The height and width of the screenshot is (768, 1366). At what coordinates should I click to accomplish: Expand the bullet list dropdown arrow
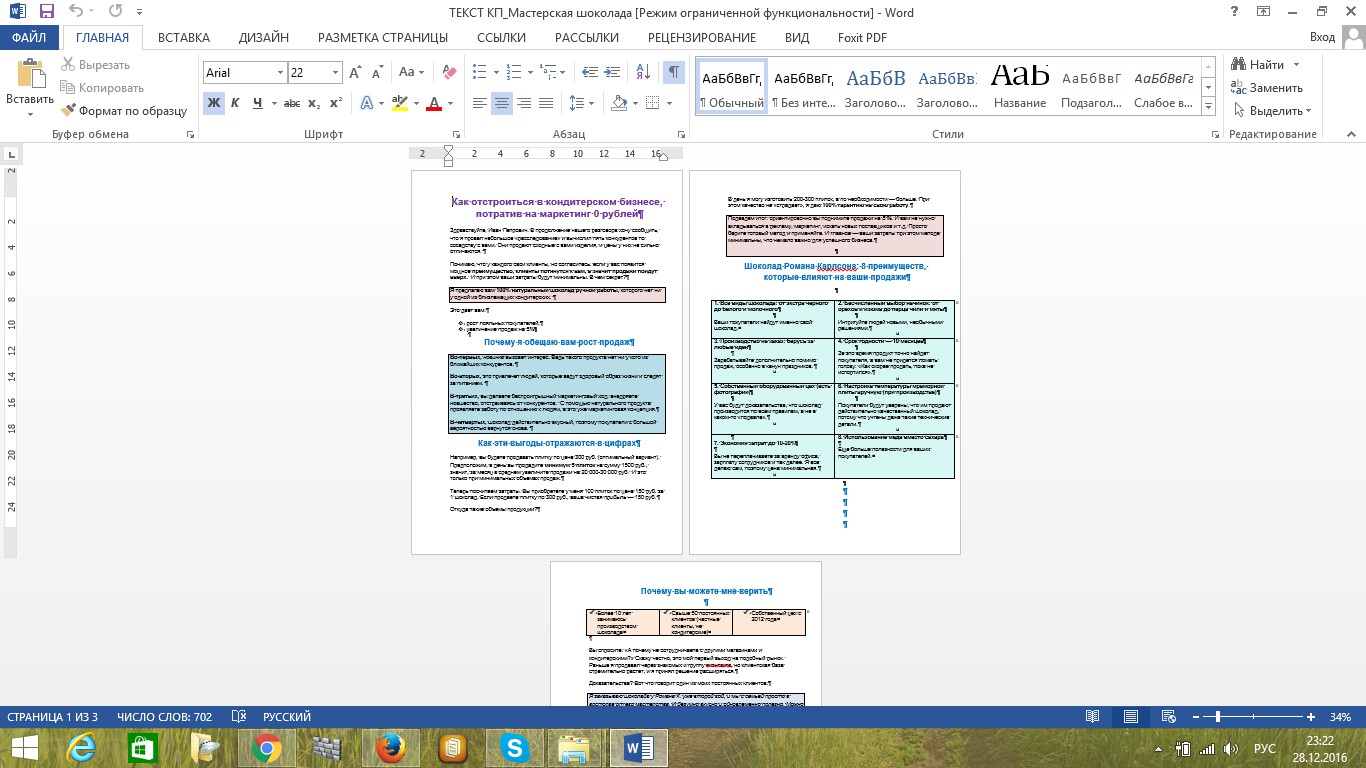pyautogui.click(x=495, y=73)
